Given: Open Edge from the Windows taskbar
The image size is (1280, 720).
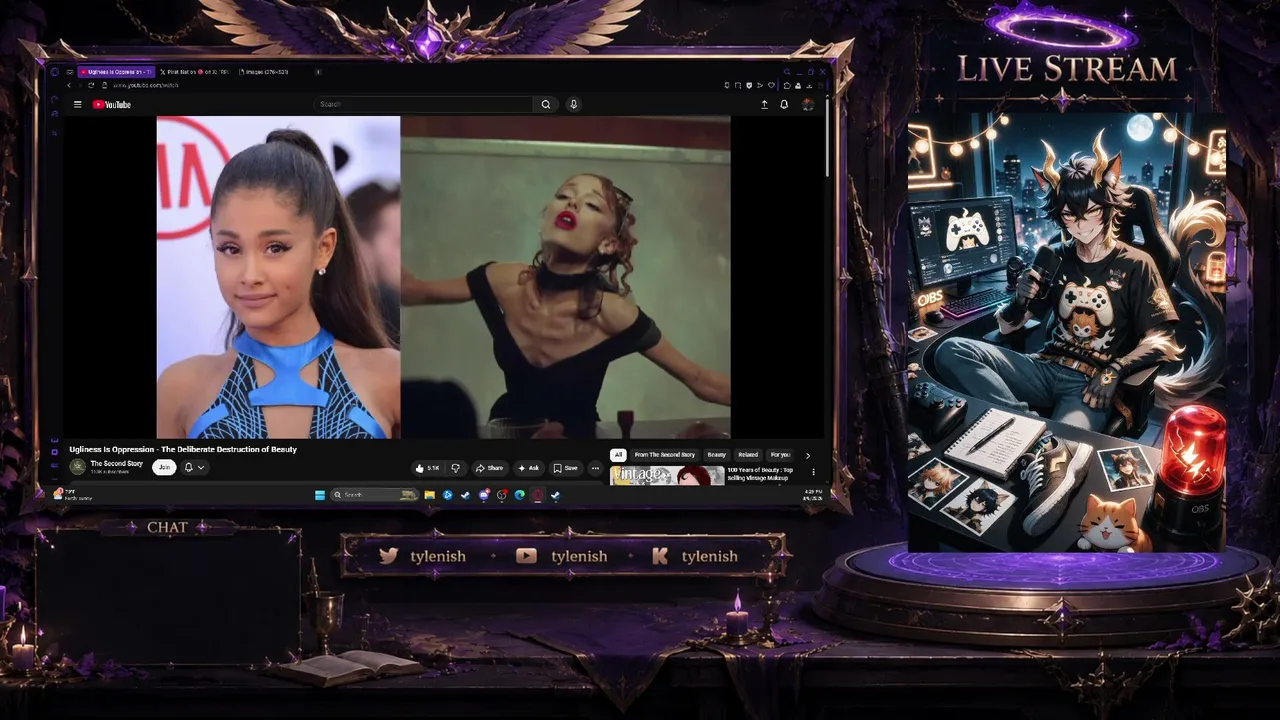Looking at the screenshot, I should click(x=520, y=495).
